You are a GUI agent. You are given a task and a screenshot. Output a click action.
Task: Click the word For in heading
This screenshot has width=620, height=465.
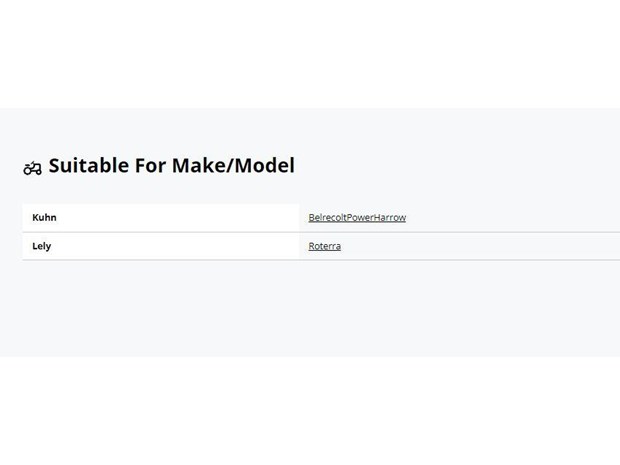(150, 165)
